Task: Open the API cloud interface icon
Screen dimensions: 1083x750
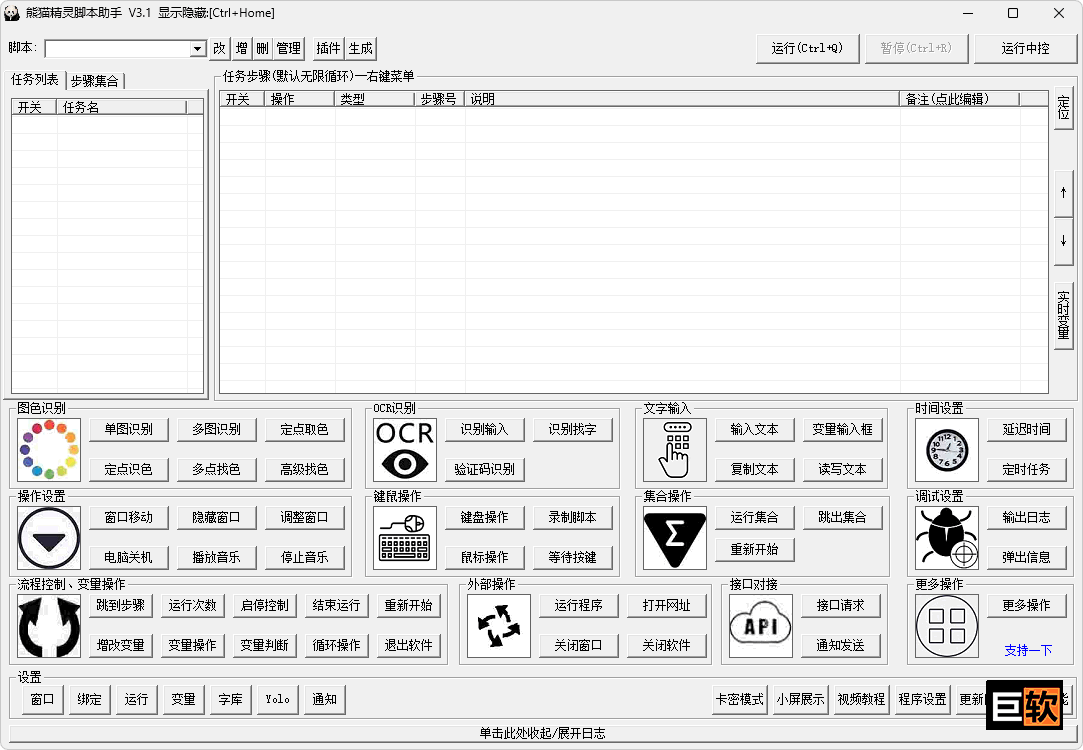Action: click(x=760, y=626)
